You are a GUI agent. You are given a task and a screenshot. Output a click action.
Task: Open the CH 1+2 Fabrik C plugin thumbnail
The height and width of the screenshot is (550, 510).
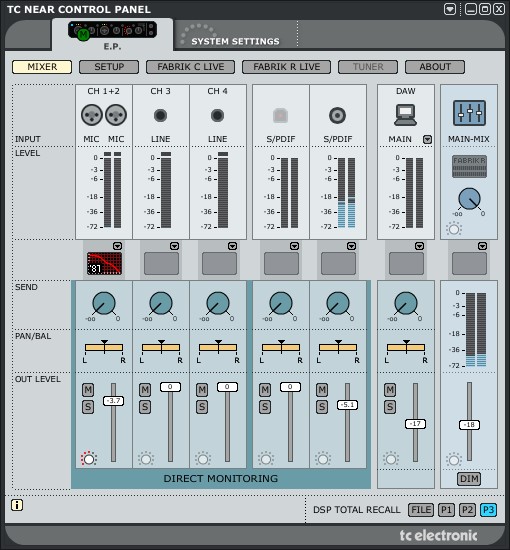104,263
